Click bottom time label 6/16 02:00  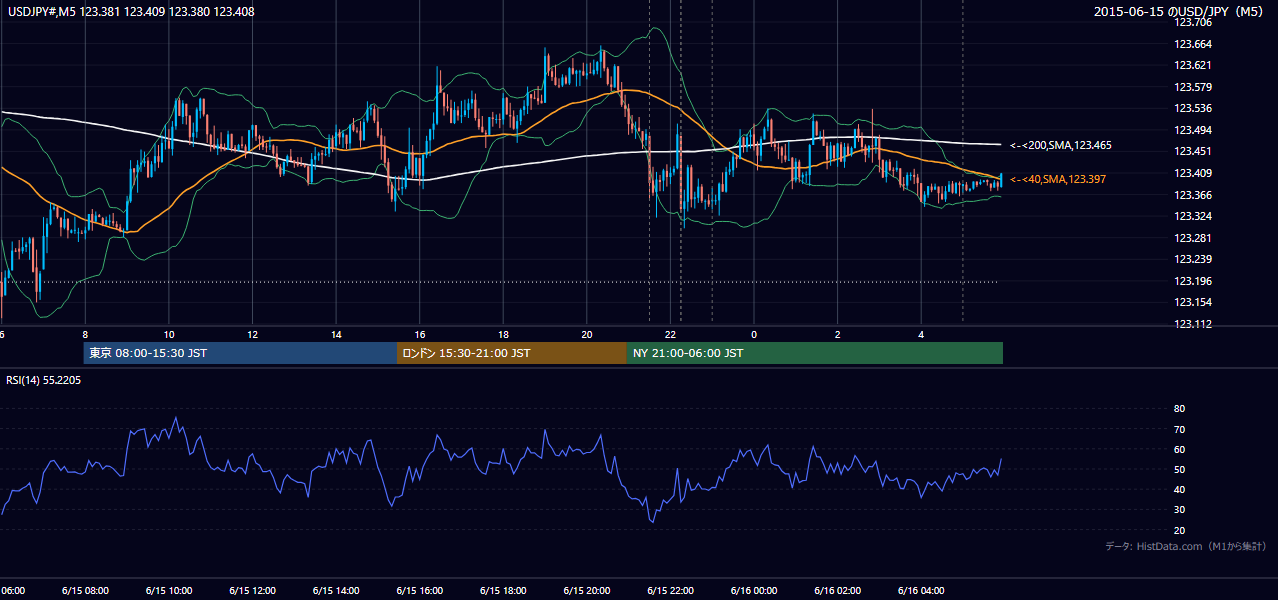point(837,591)
